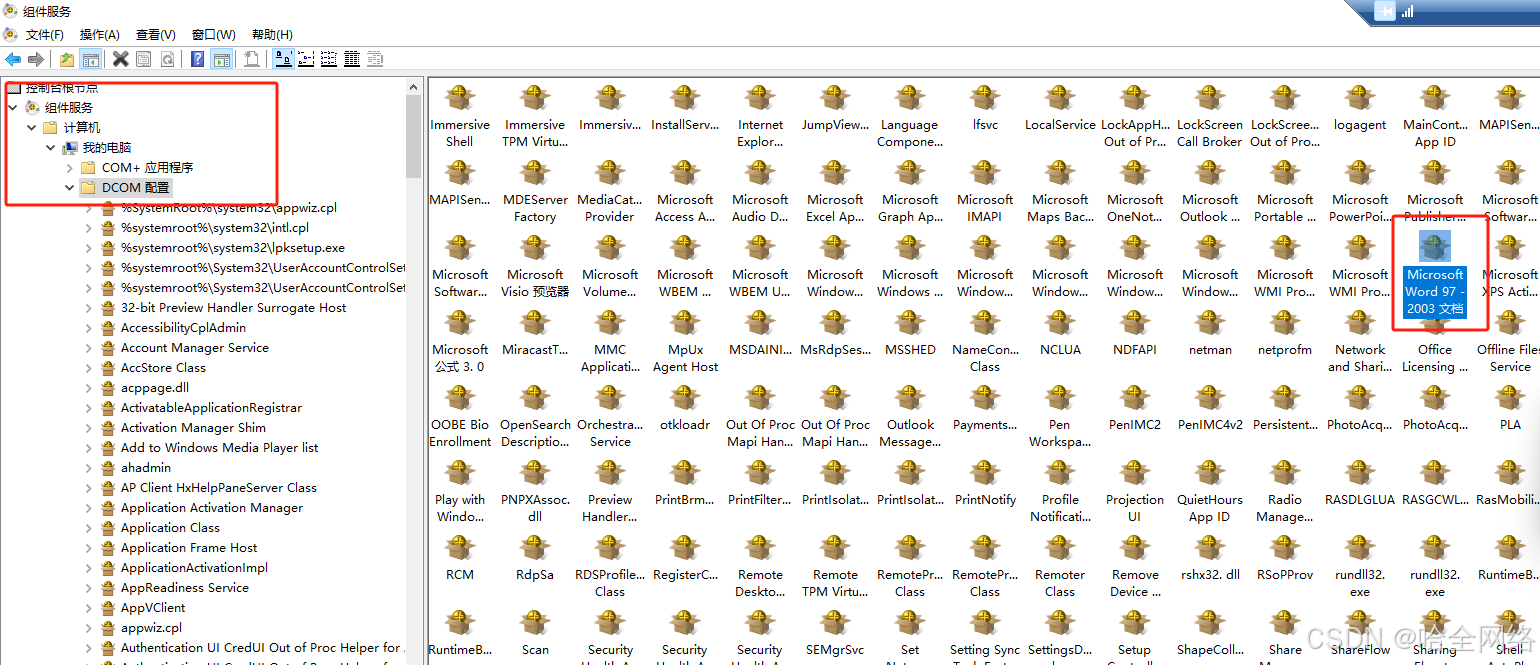Image resolution: width=1540 pixels, height=665 pixels.
Task: Switch to large icons view
Action: click(283, 59)
